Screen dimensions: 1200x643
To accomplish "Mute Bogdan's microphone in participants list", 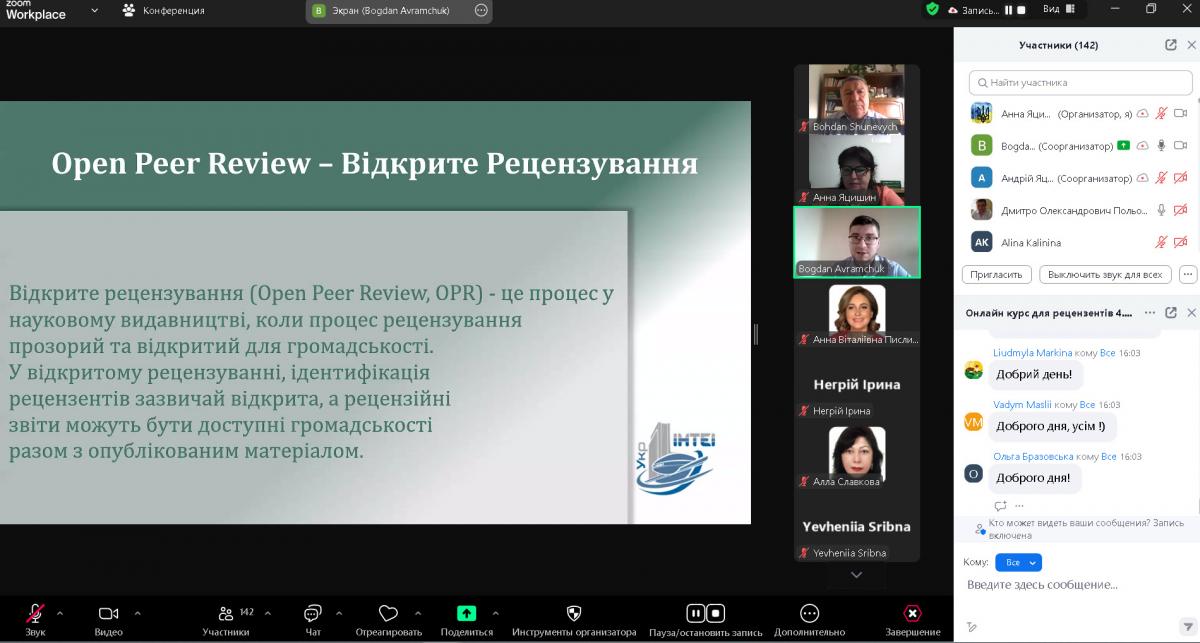I will [1161, 146].
